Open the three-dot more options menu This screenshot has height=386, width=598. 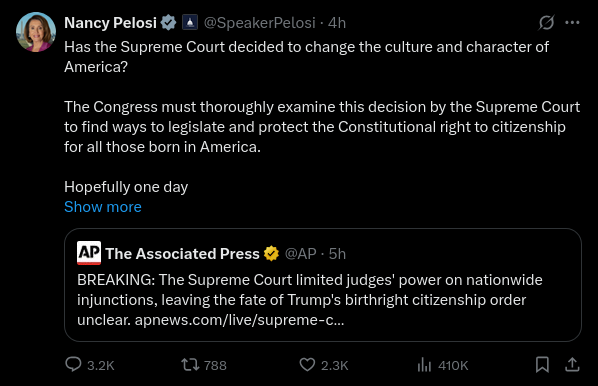572,23
